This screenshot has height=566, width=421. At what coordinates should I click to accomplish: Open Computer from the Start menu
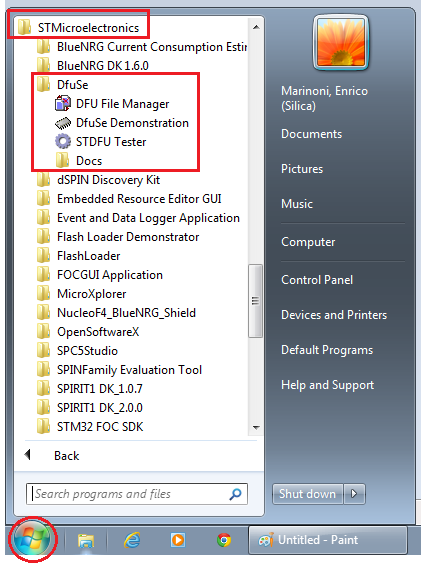point(308,242)
